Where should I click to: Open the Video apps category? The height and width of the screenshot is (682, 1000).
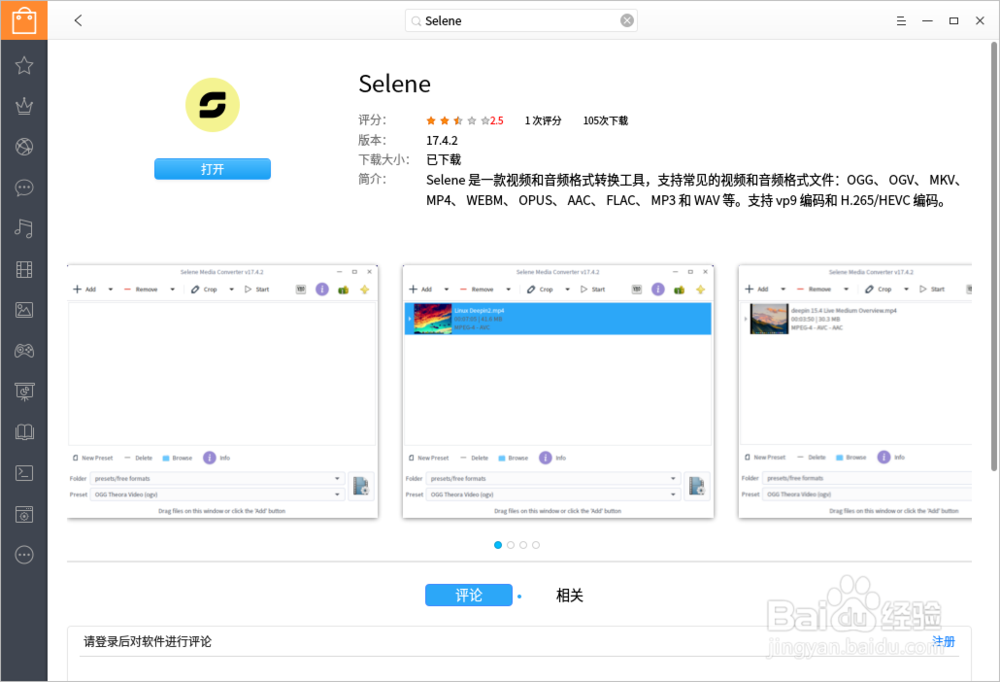tap(25, 269)
